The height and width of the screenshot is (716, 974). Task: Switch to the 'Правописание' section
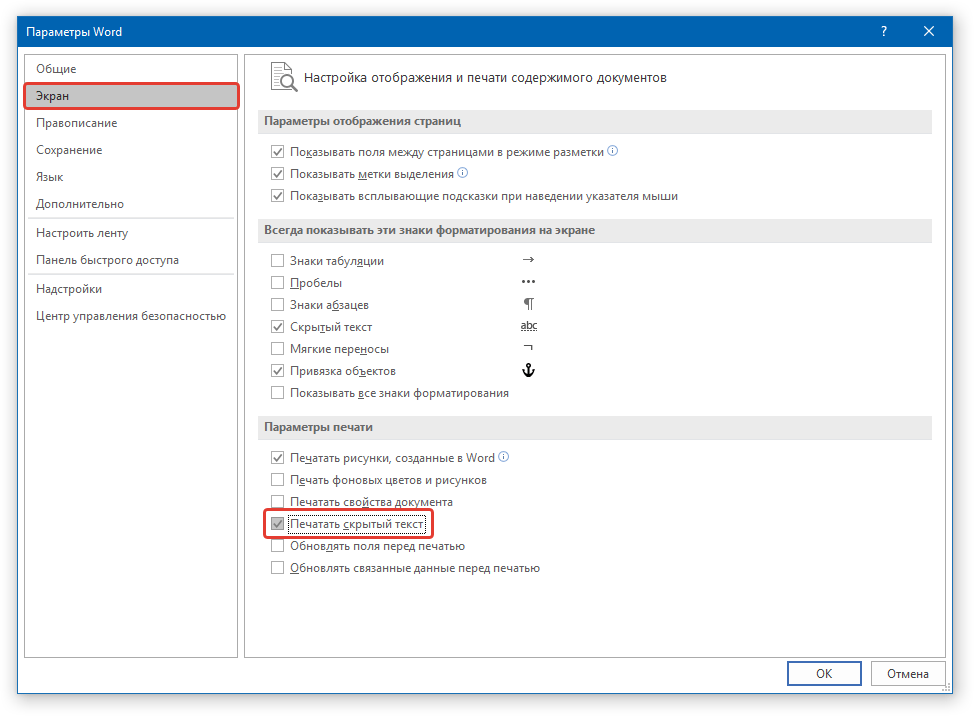pos(77,123)
